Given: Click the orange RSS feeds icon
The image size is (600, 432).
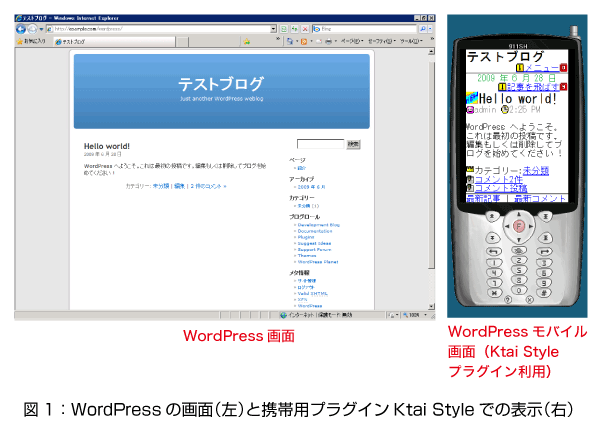Looking at the screenshot, I should click(x=304, y=41).
